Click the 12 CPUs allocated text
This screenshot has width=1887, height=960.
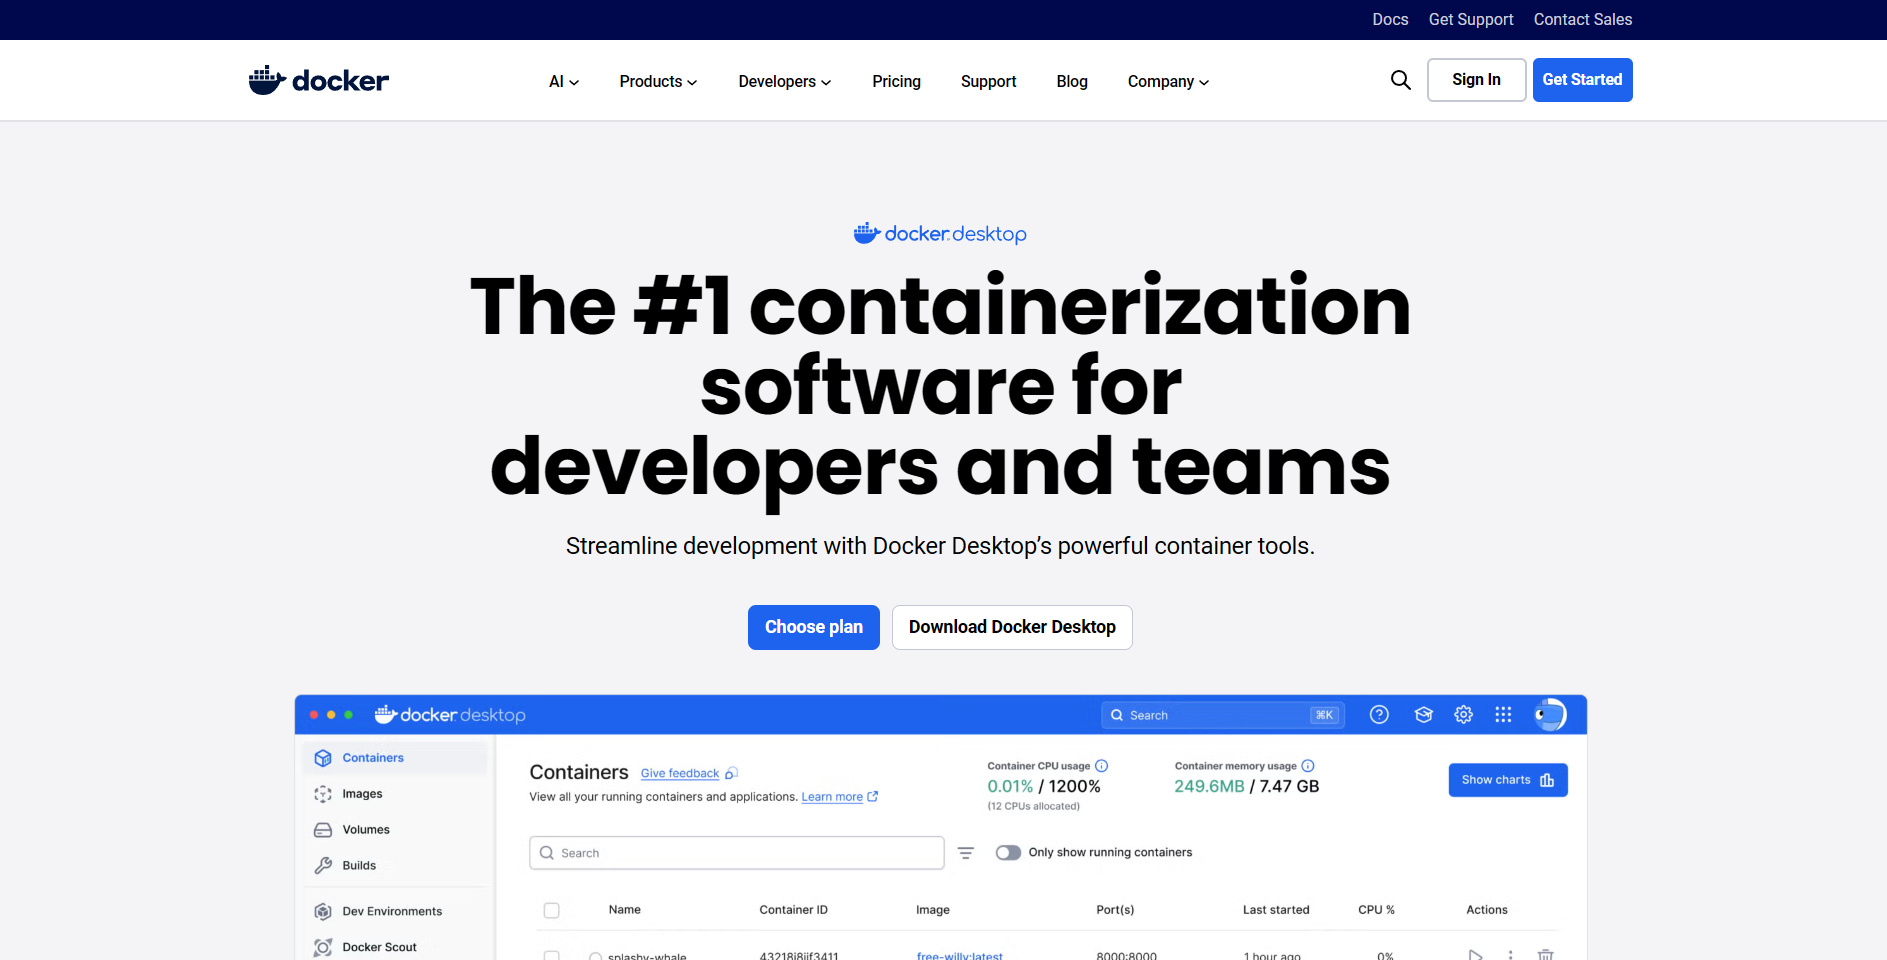[1034, 806]
